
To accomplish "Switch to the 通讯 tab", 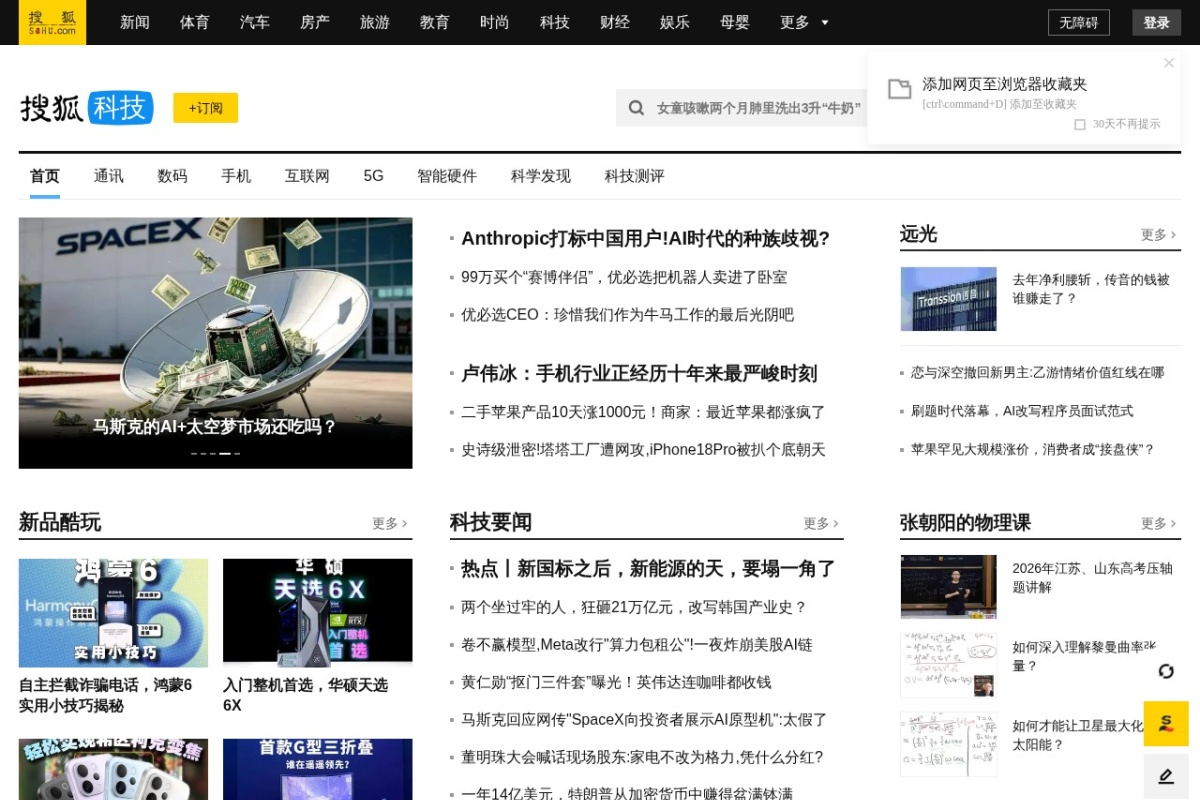I will [x=109, y=176].
